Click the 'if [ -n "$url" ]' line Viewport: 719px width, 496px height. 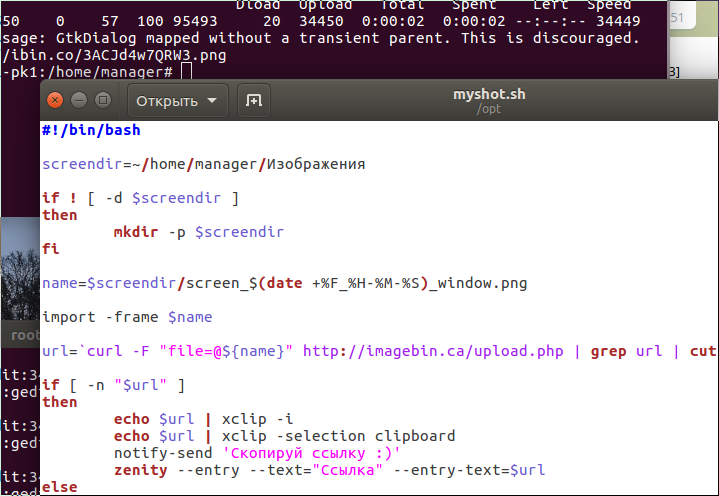(113, 385)
